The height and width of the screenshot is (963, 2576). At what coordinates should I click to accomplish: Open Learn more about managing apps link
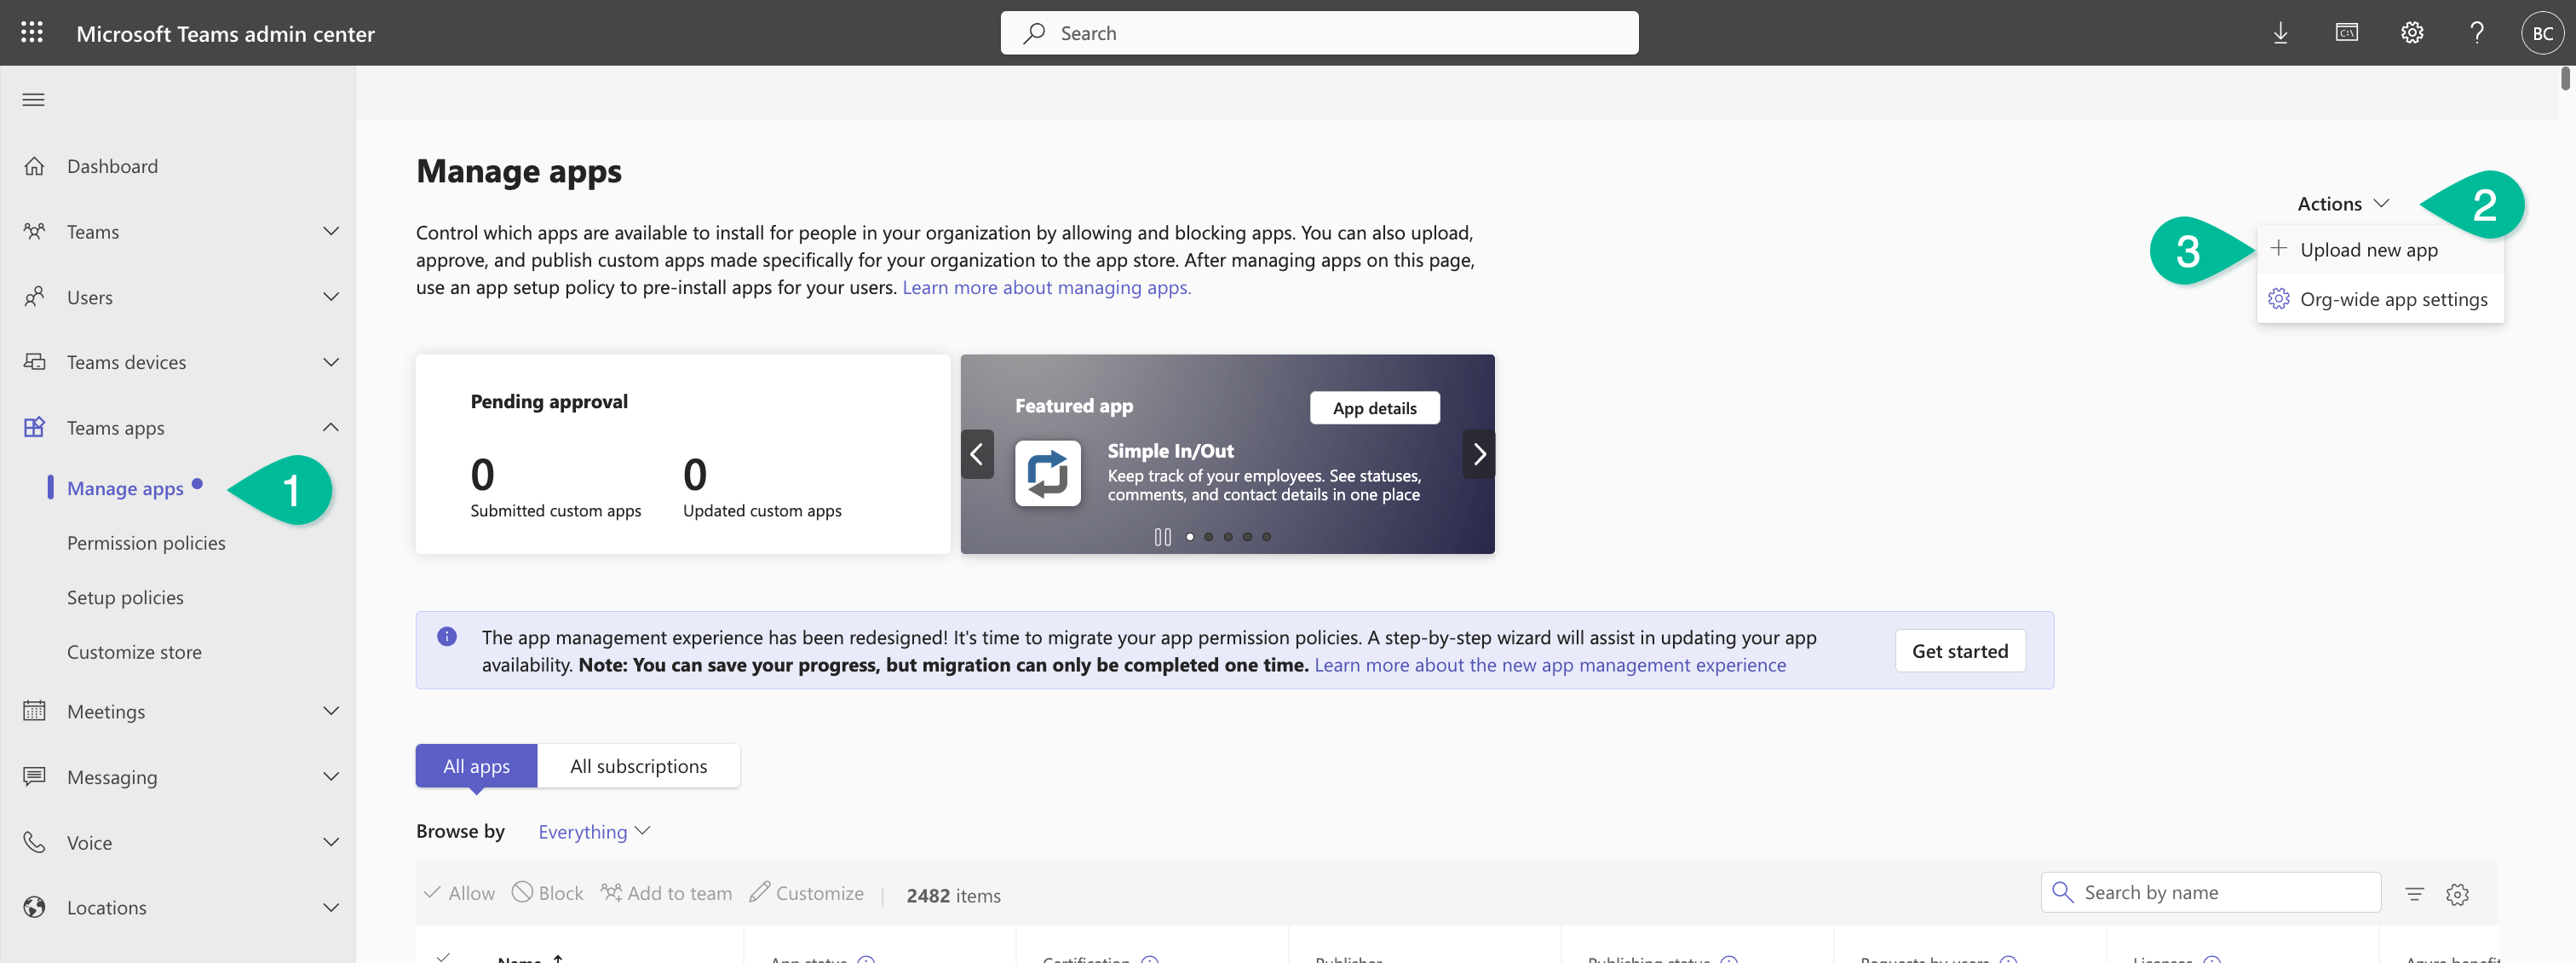pos(1046,287)
